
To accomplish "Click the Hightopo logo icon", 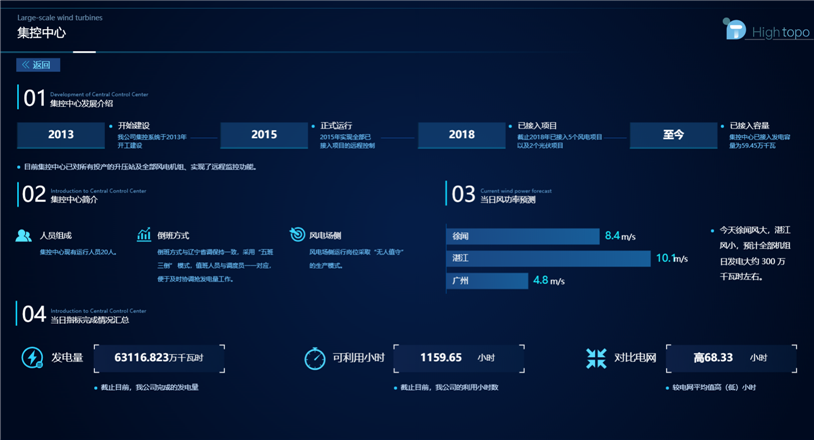I will 734,29.
